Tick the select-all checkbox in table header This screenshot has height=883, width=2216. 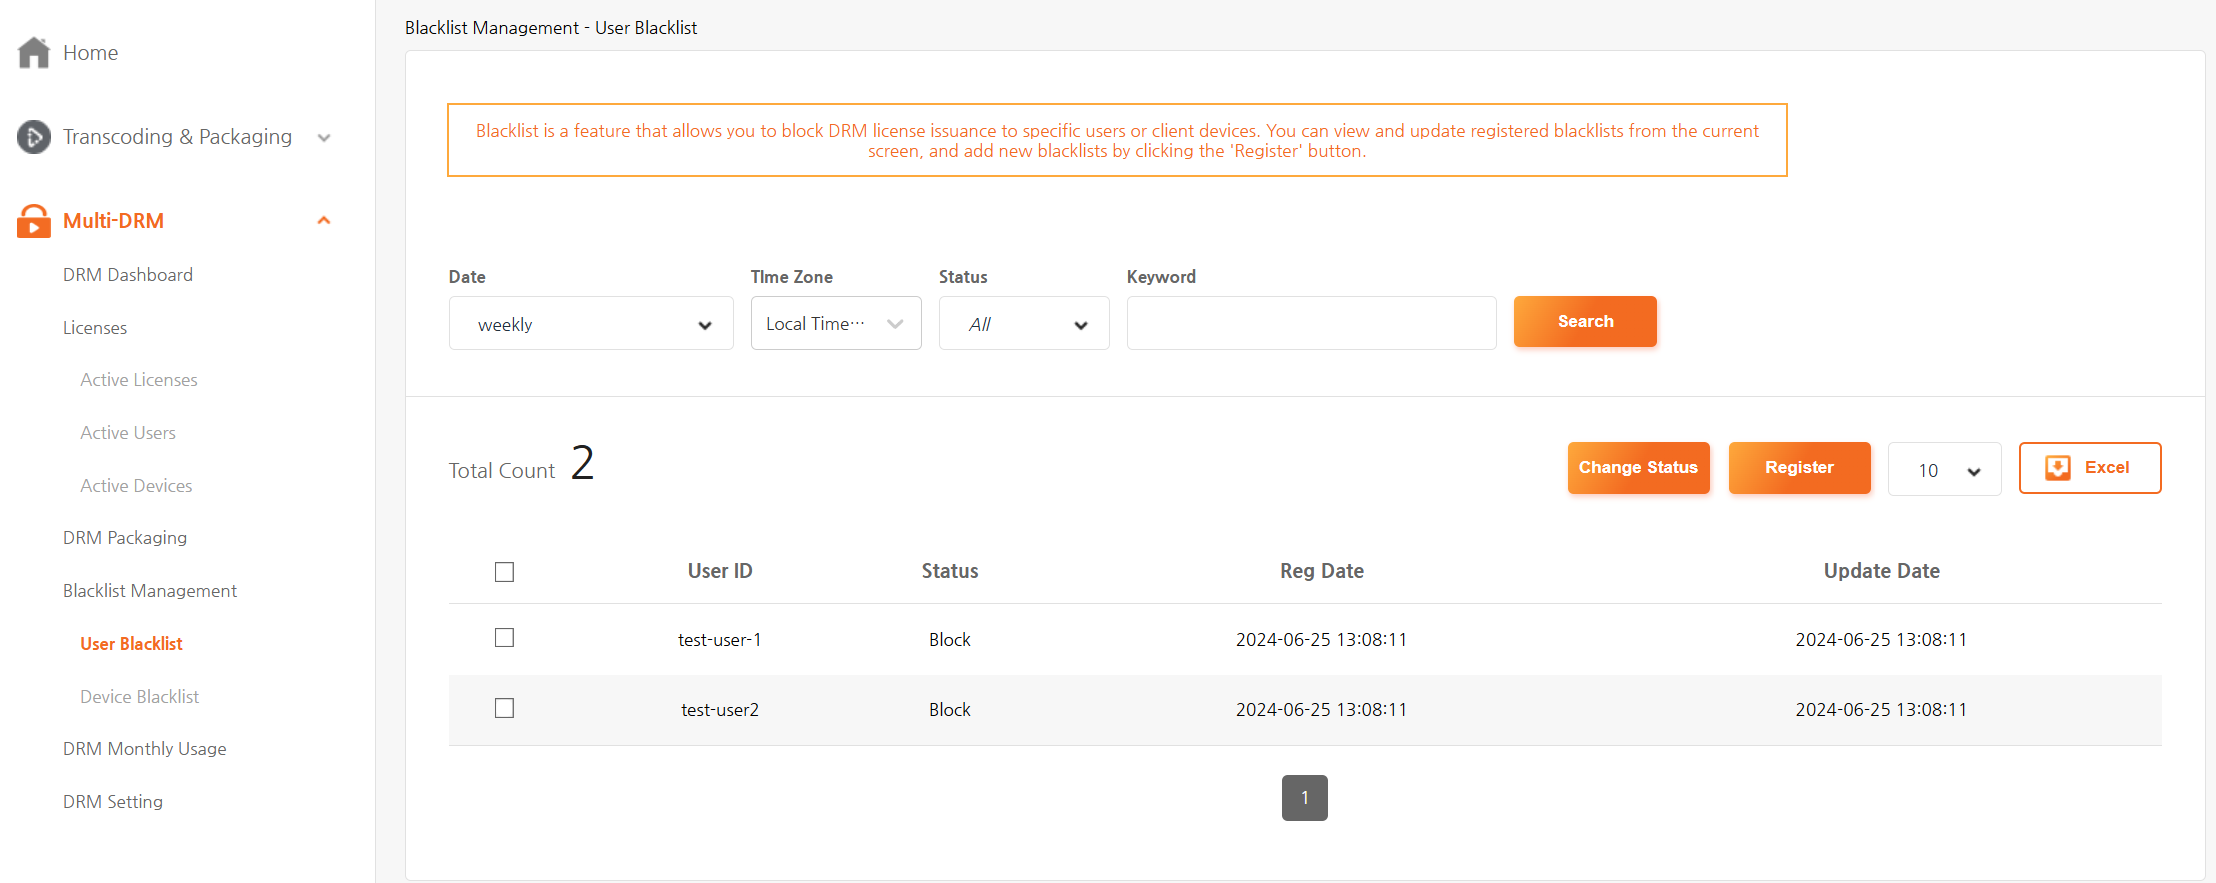pos(504,572)
